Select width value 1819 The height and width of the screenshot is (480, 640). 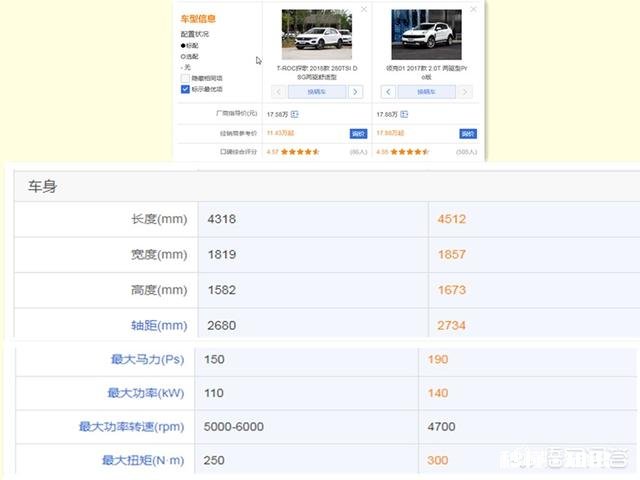pos(222,255)
